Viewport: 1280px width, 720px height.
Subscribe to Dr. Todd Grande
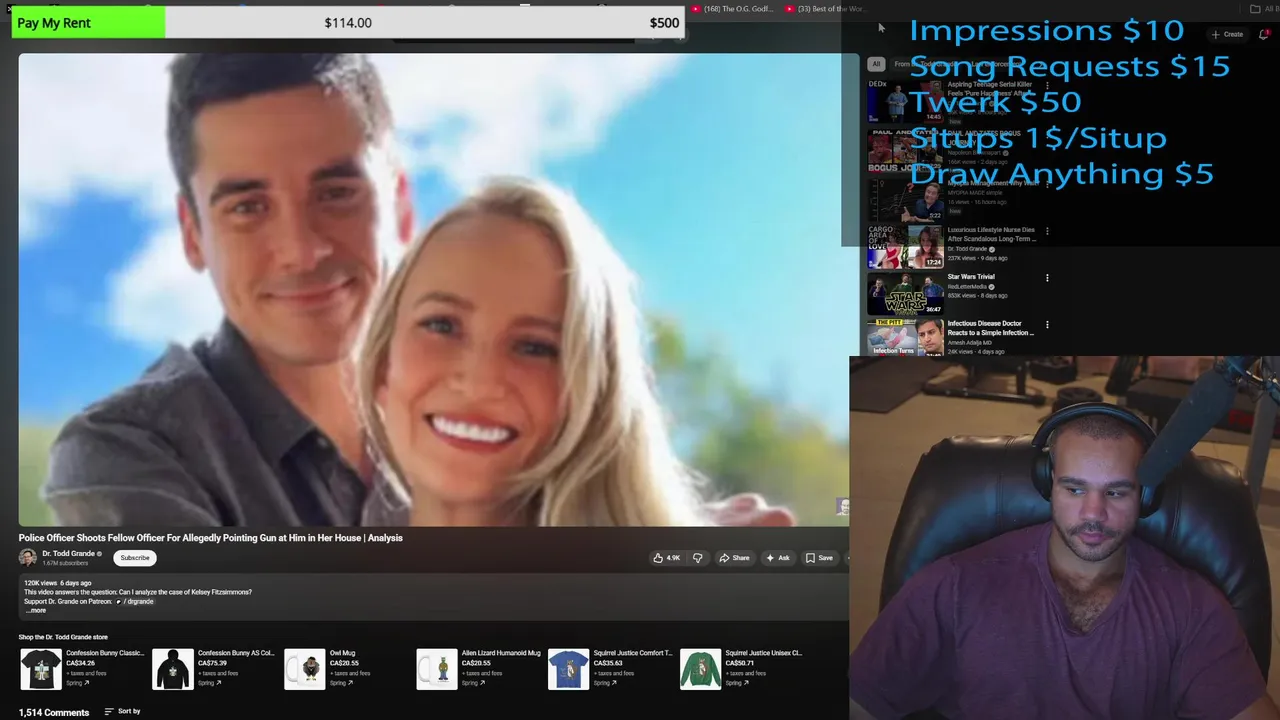click(135, 558)
